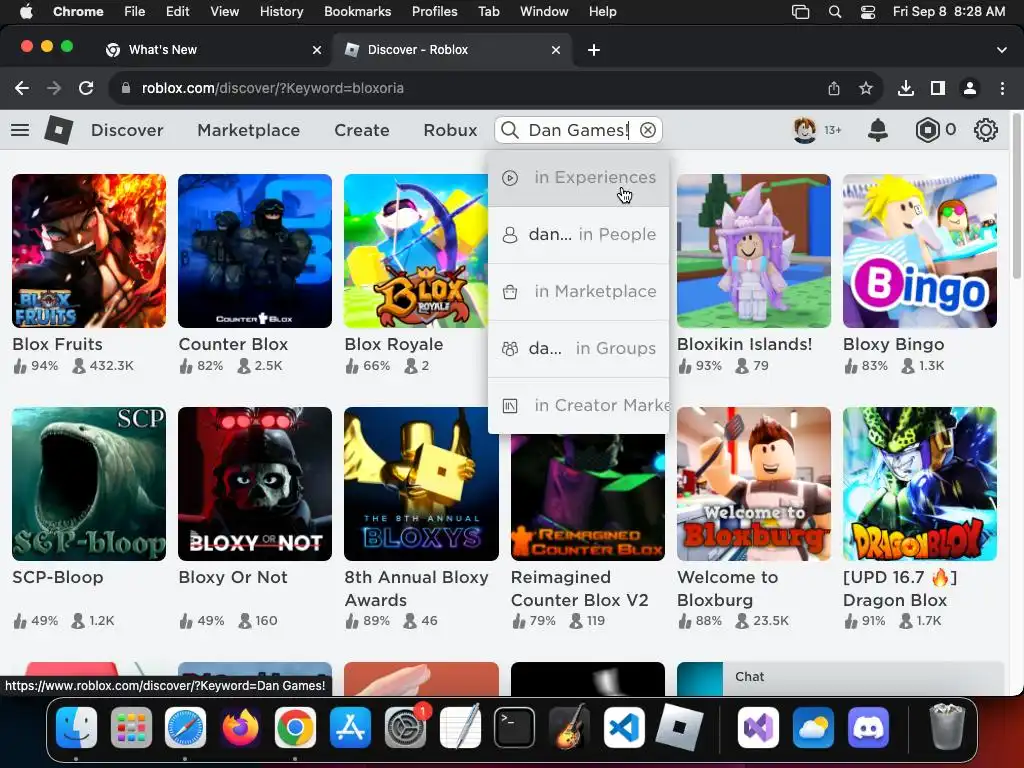This screenshot has width=1024, height=768.
Task: Open Roblox Studio from the dock
Action: 679,728
